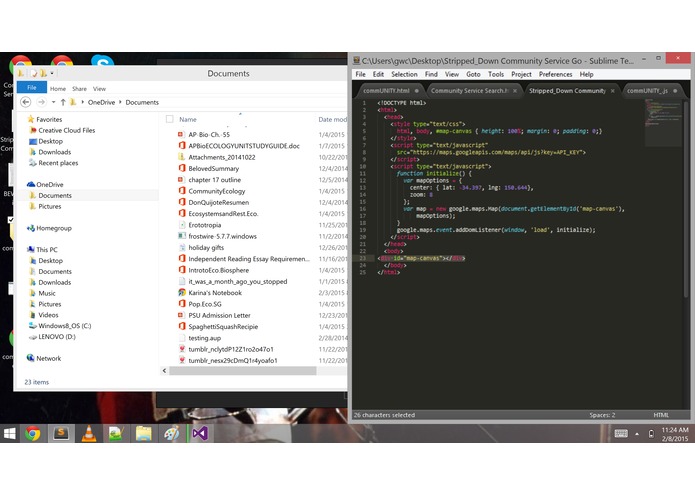Open Sublime Text taskbar icon
695x494 pixels.
tap(61, 433)
